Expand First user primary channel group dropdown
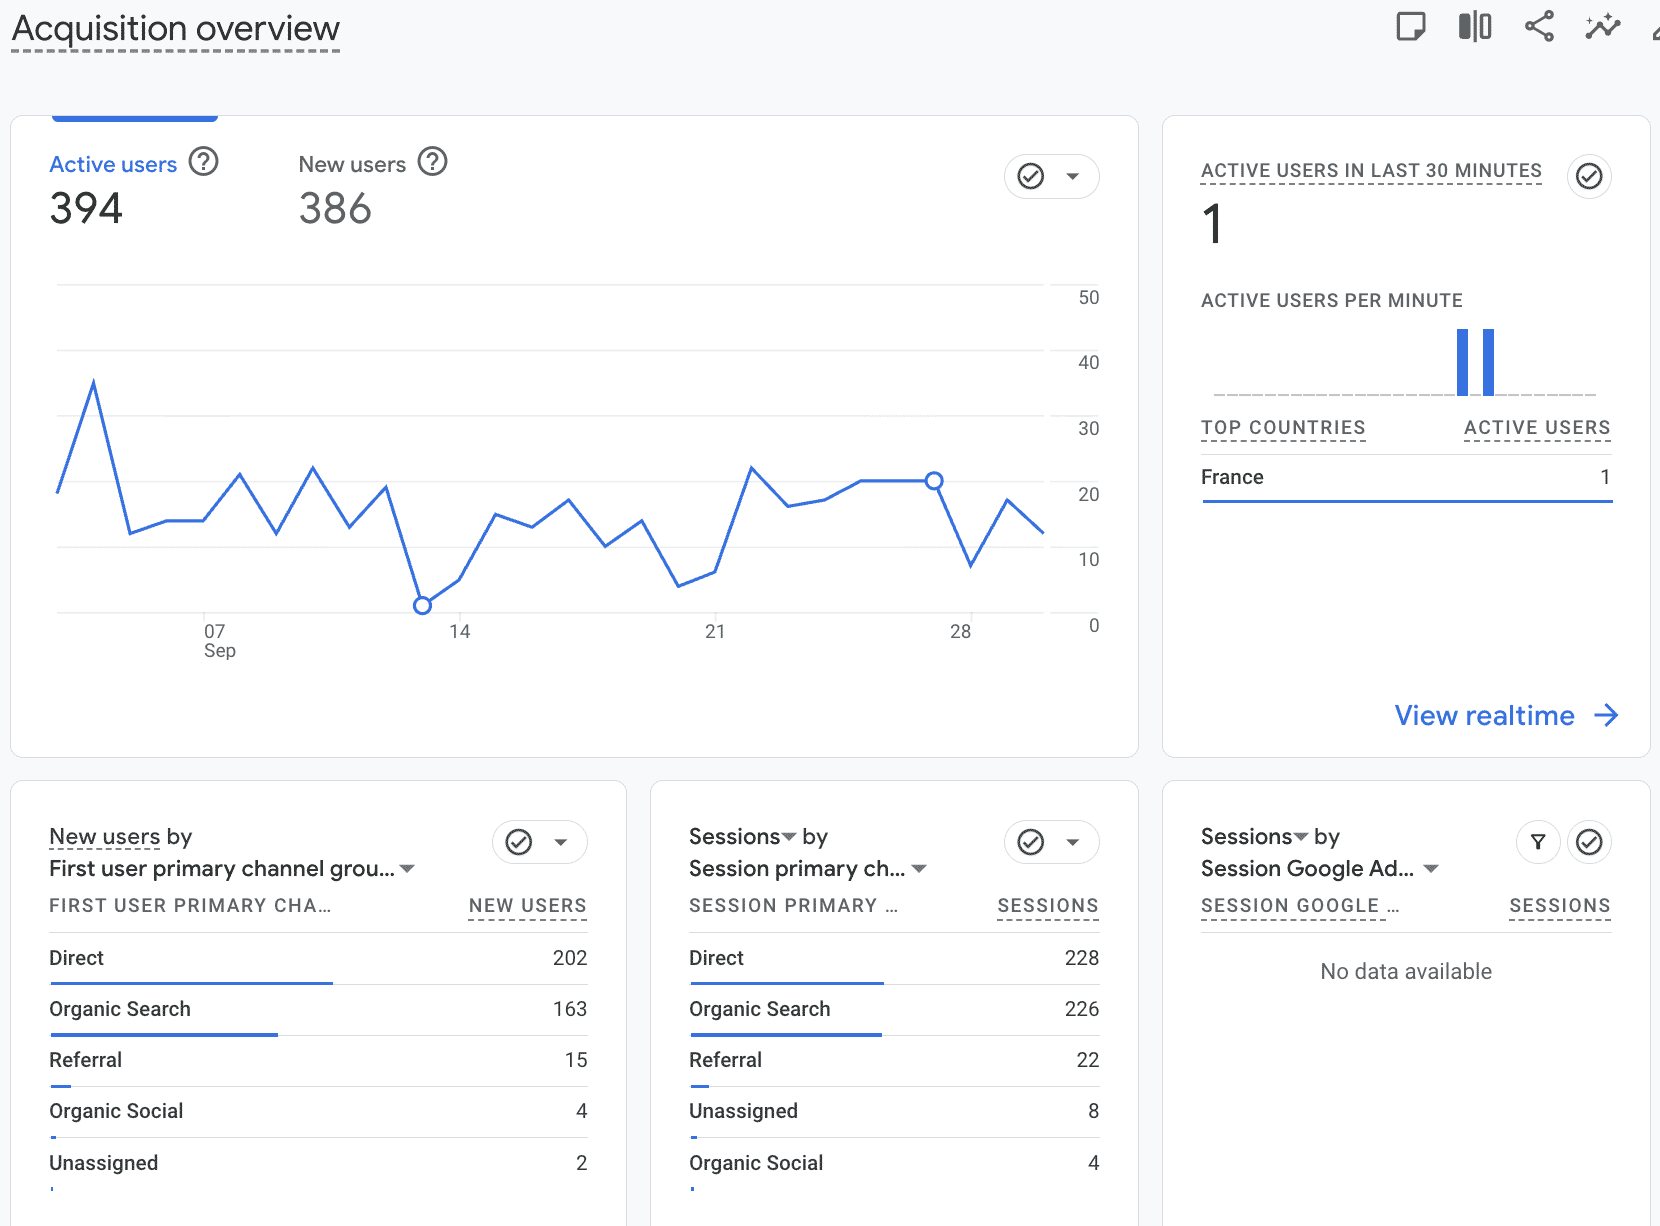 pos(408,869)
